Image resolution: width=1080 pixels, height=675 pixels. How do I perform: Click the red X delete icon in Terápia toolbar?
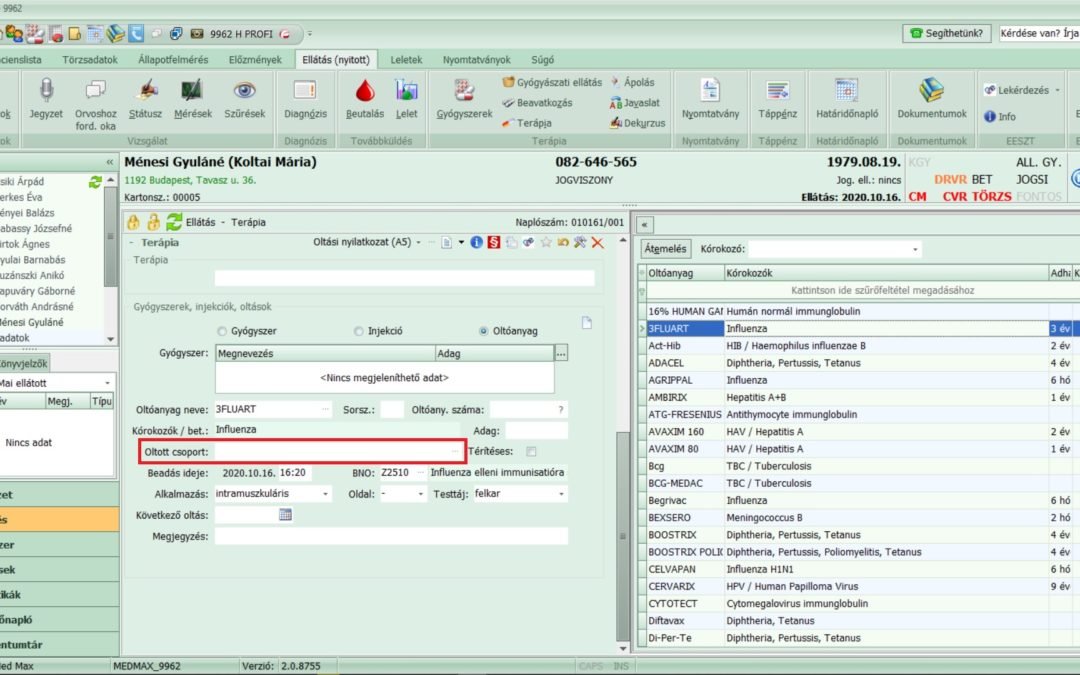(x=598, y=242)
